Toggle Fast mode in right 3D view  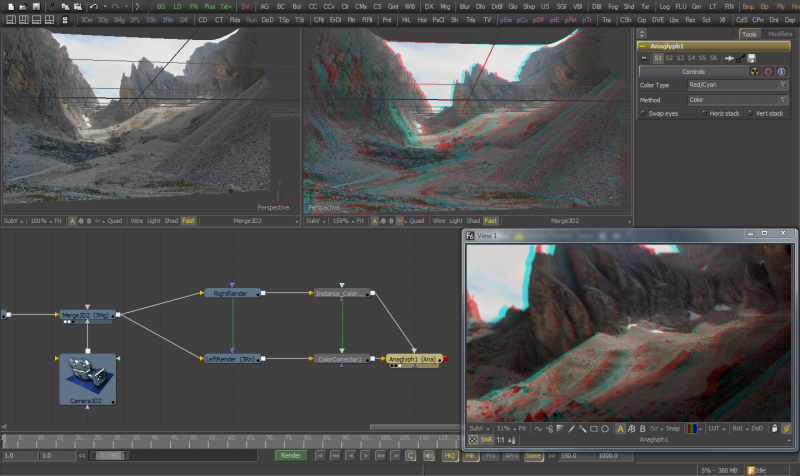coord(490,221)
